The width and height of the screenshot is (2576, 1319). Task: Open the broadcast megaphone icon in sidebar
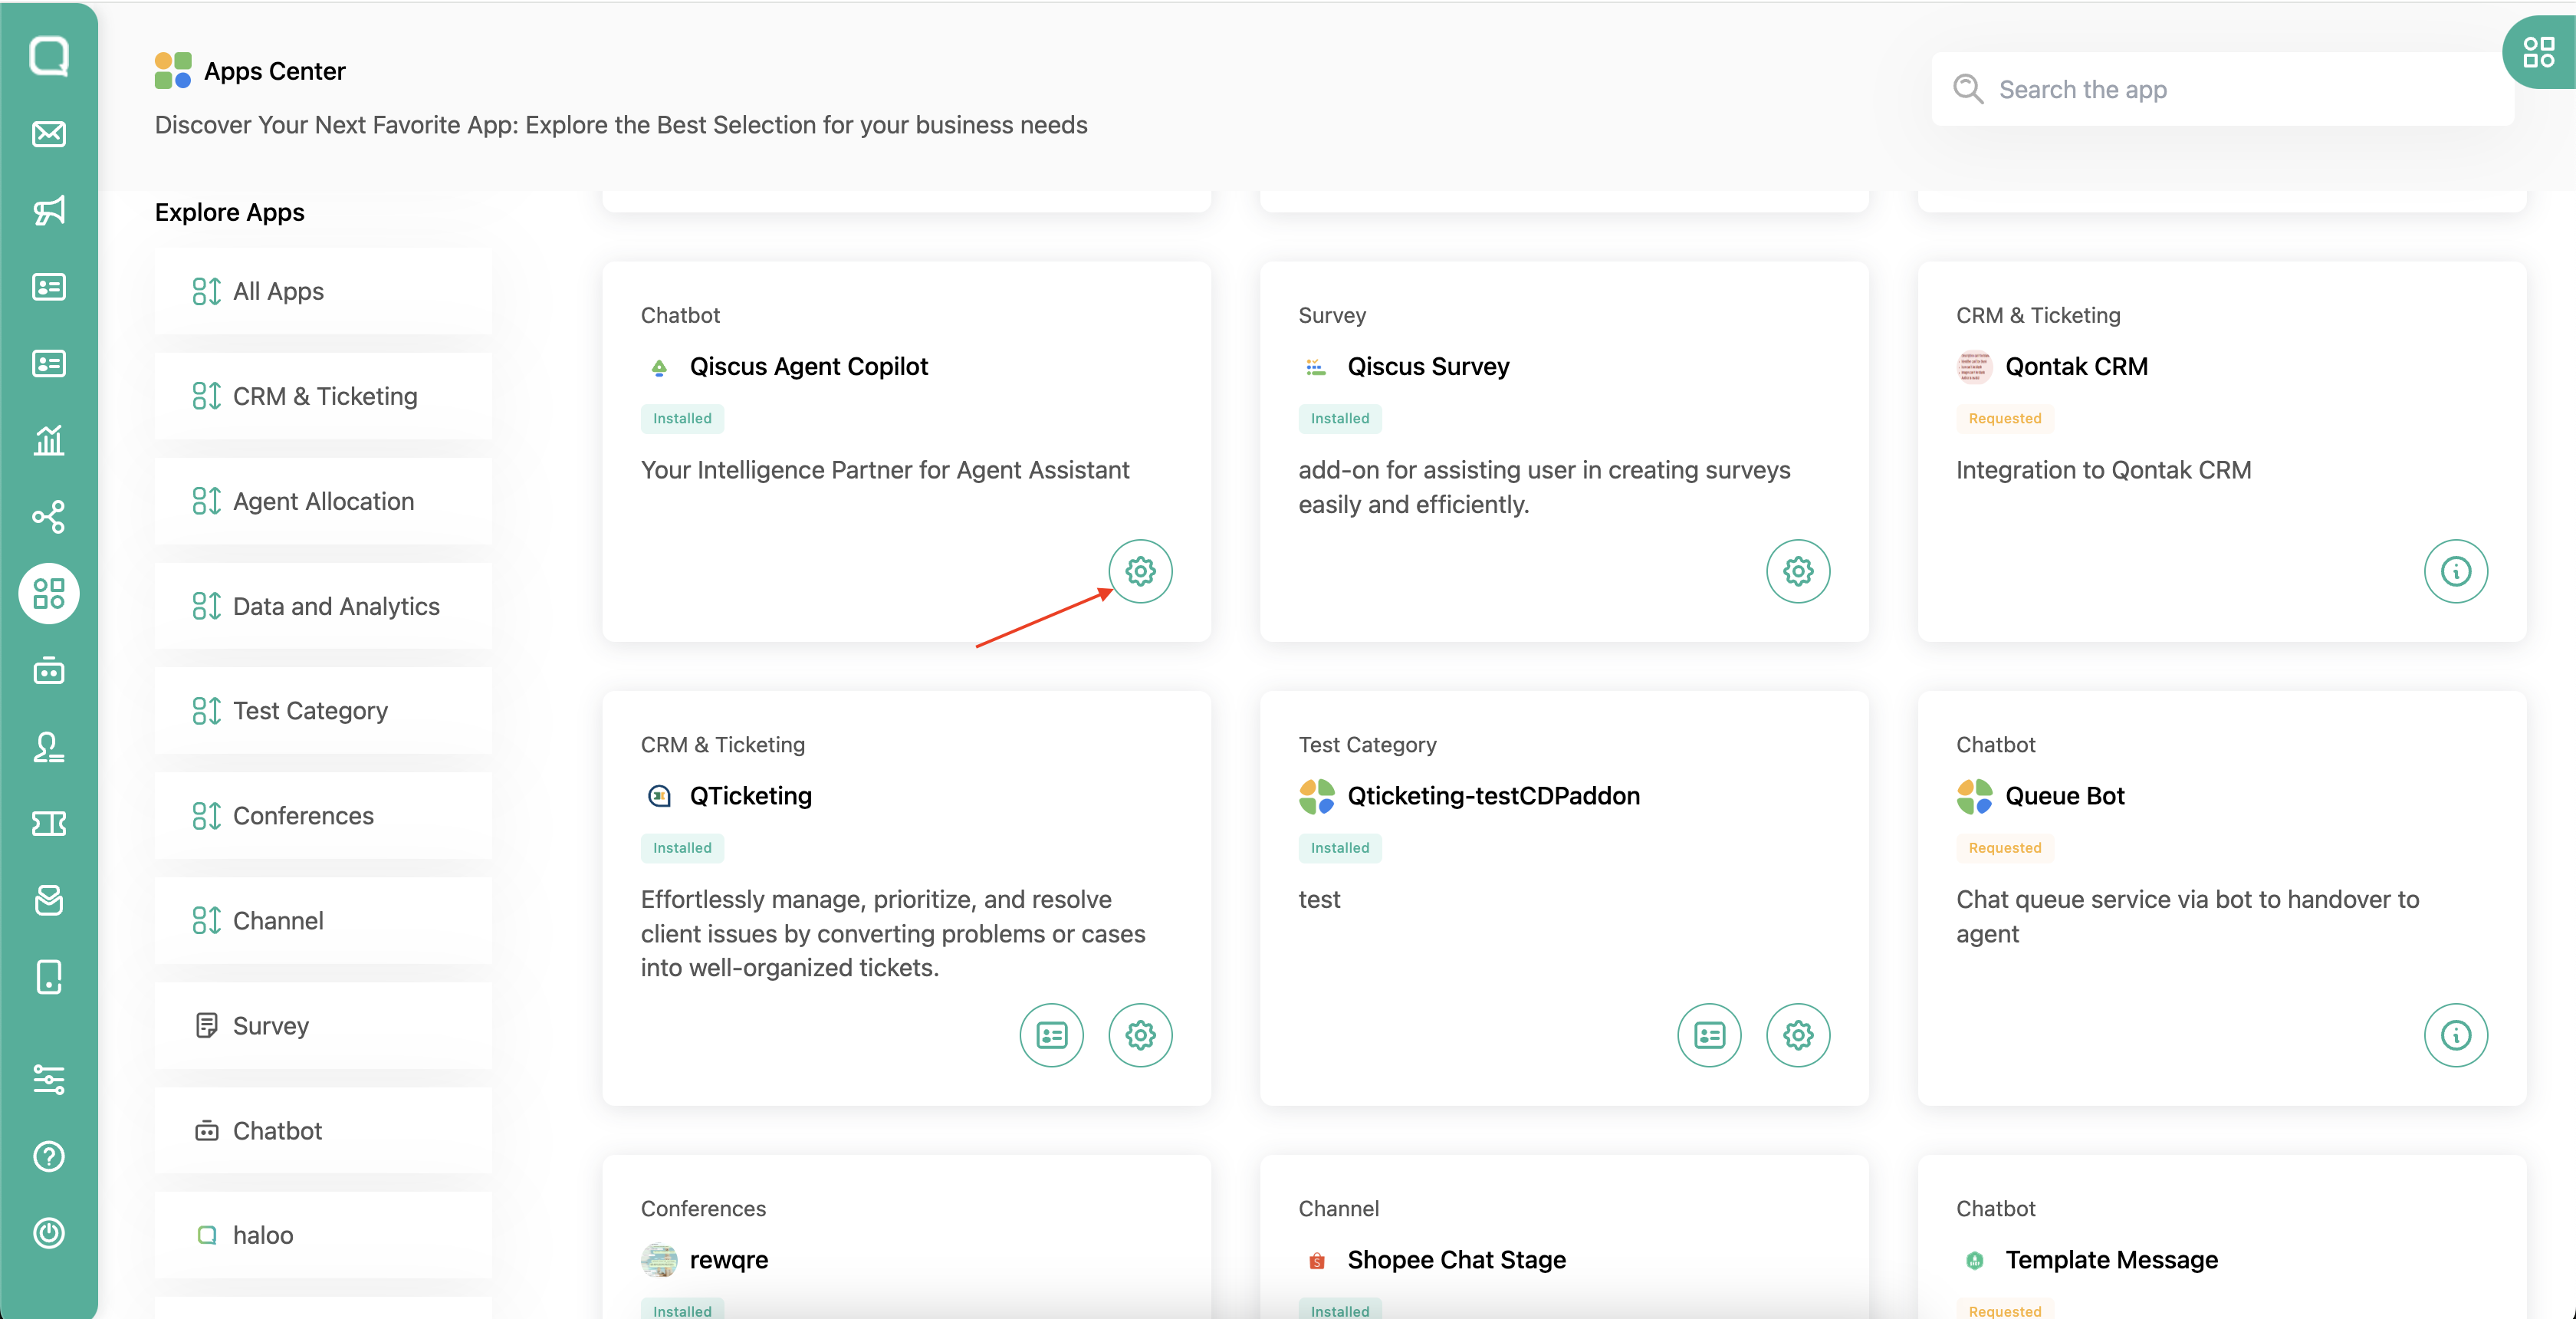click(x=49, y=210)
